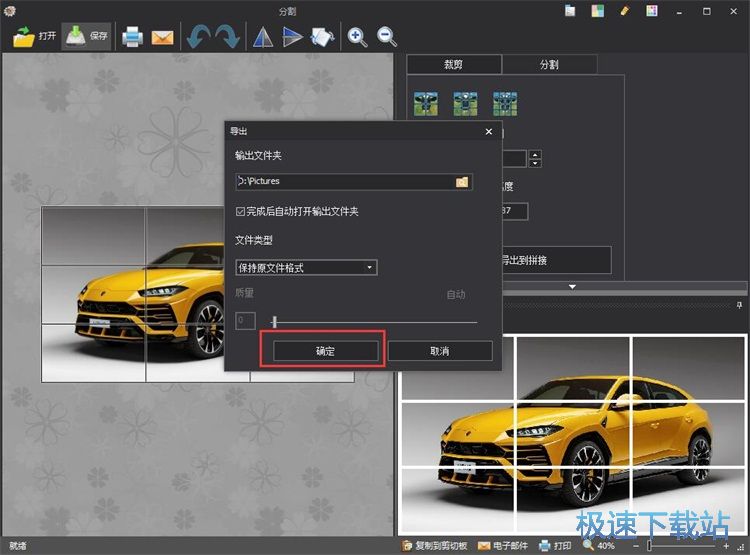
Task: Click the split preview image in lower right panel
Action: pyautogui.click(x=573, y=434)
